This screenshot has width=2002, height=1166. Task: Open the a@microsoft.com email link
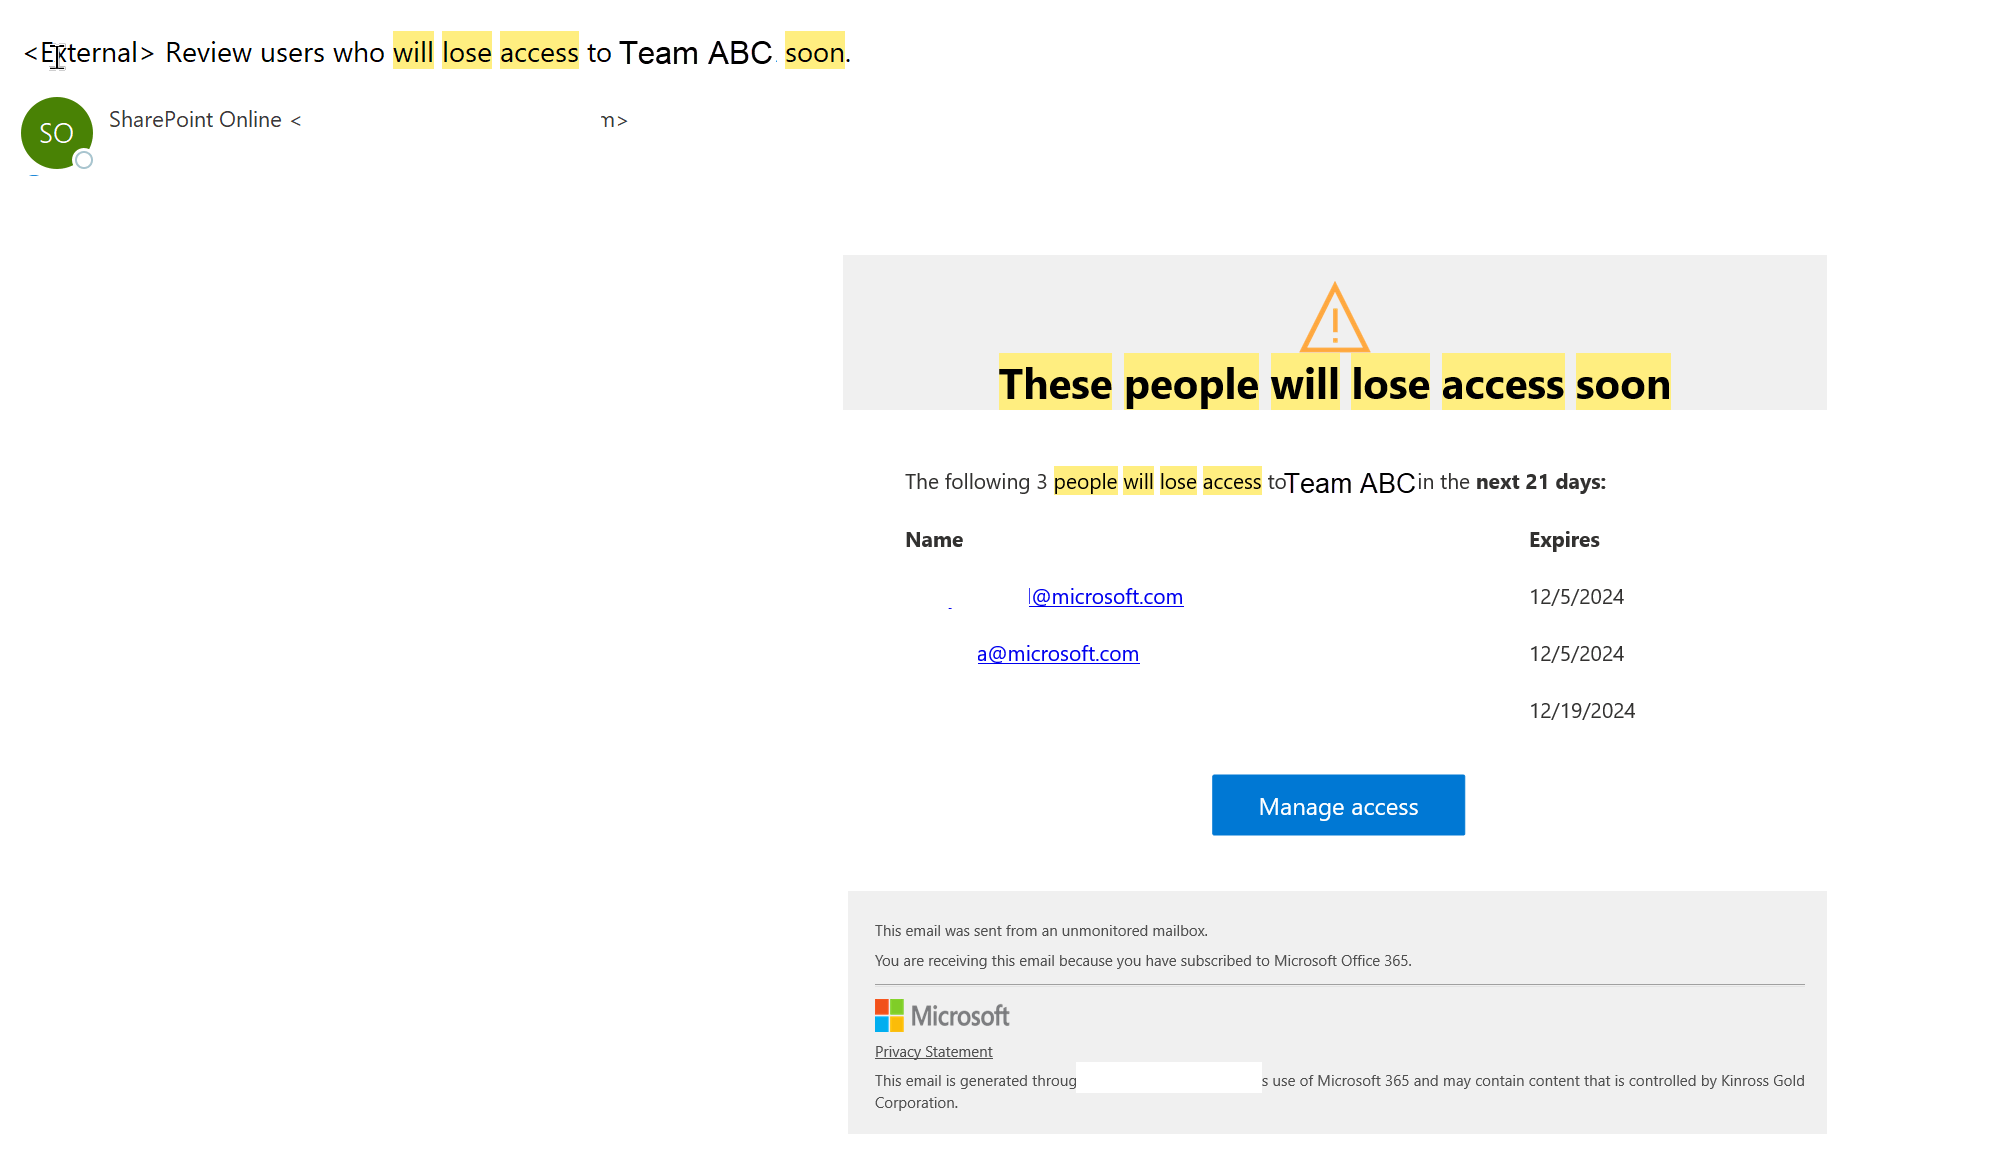pos(1057,654)
